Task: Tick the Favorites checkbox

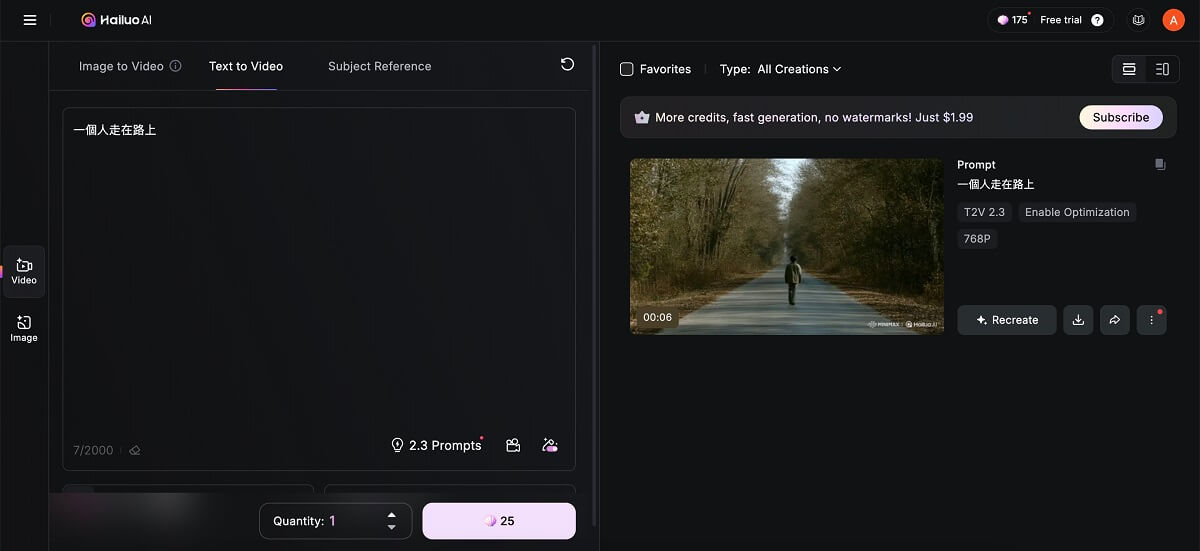Action: pyautogui.click(x=627, y=69)
